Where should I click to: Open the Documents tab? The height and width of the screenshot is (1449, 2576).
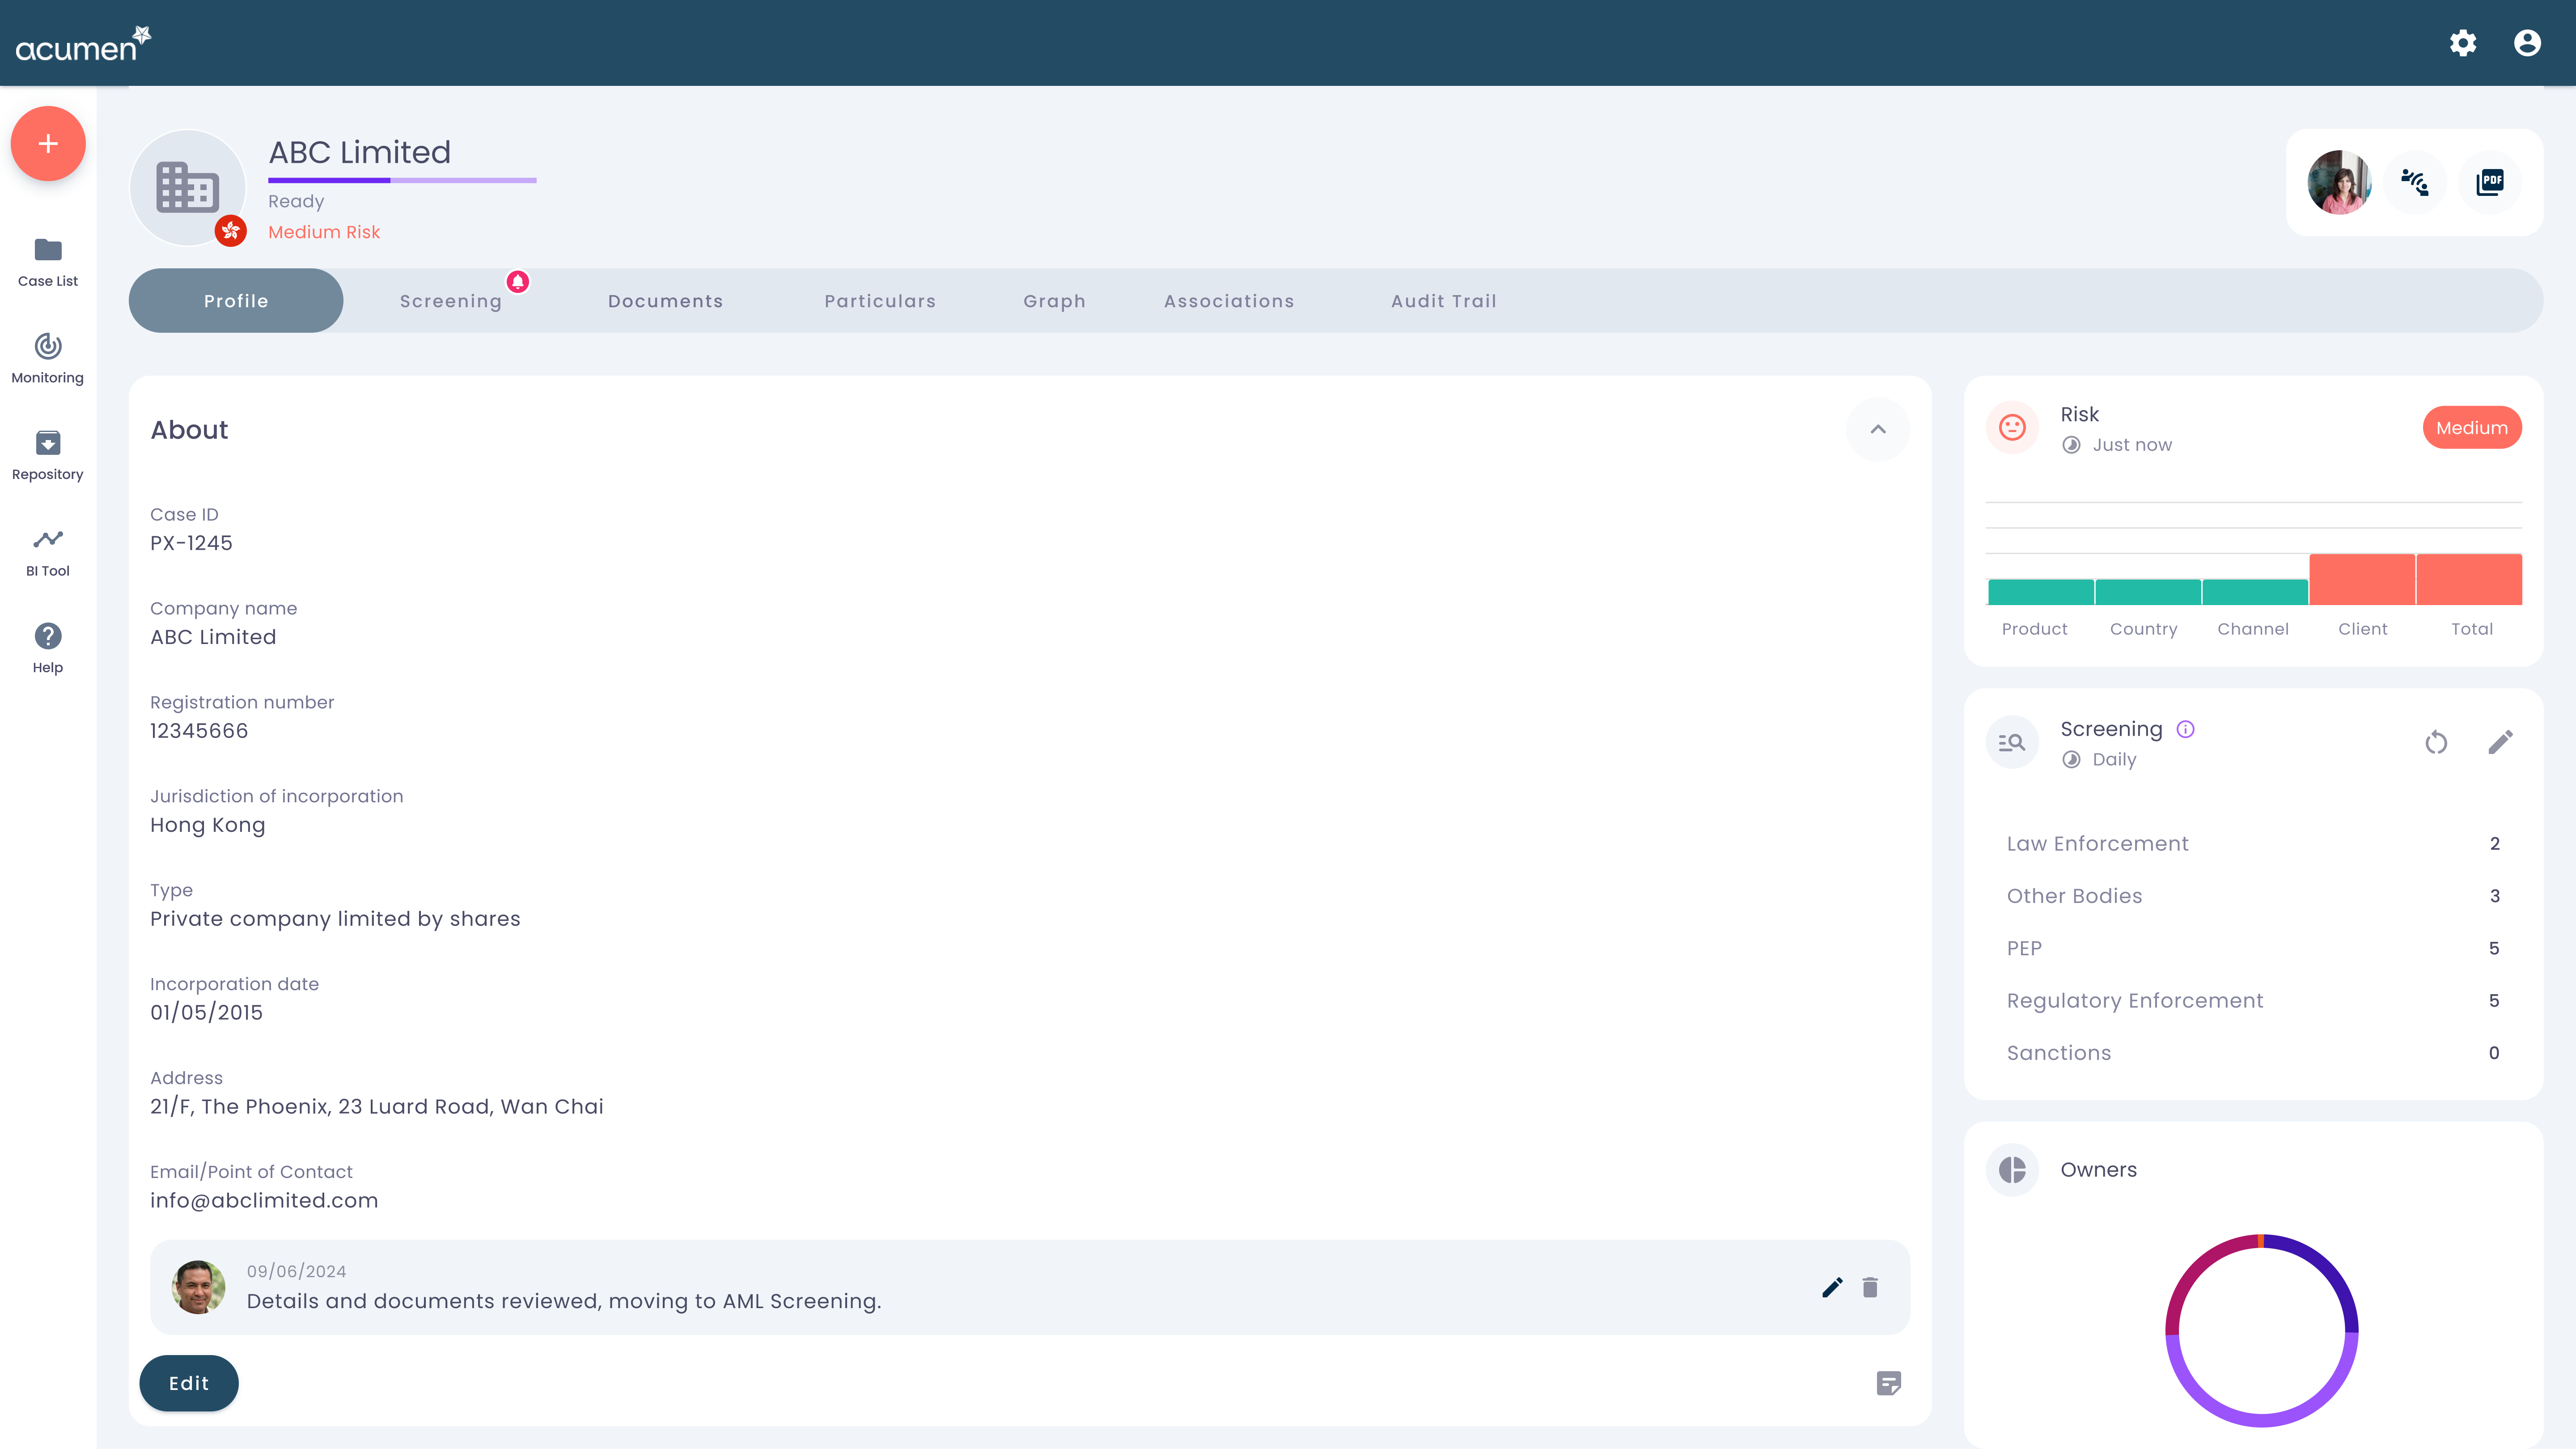[x=666, y=301]
